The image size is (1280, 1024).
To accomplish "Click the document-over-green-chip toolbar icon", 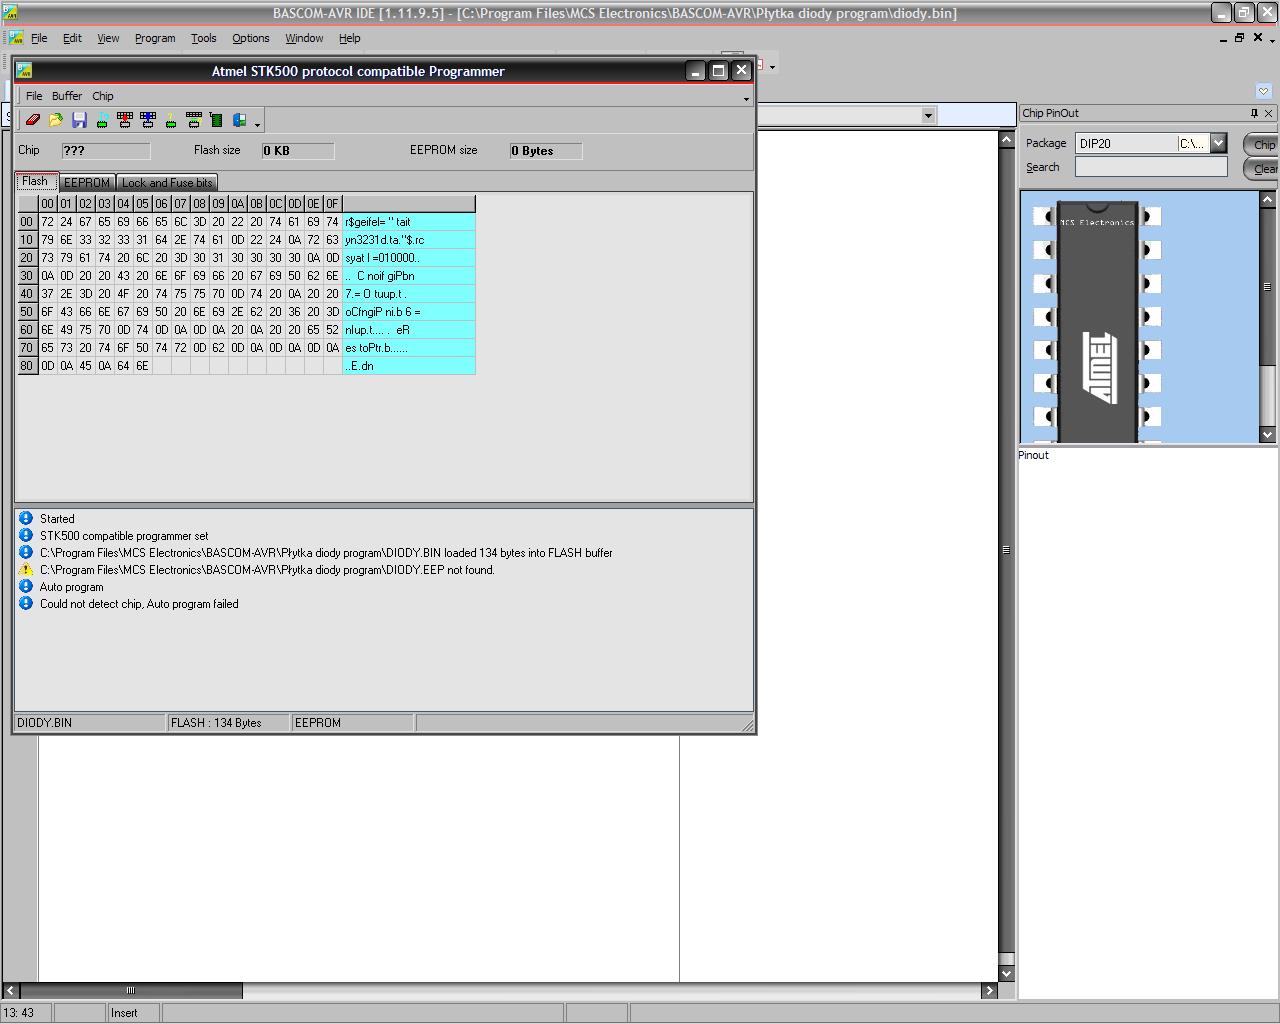I will [x=102, y=121].
